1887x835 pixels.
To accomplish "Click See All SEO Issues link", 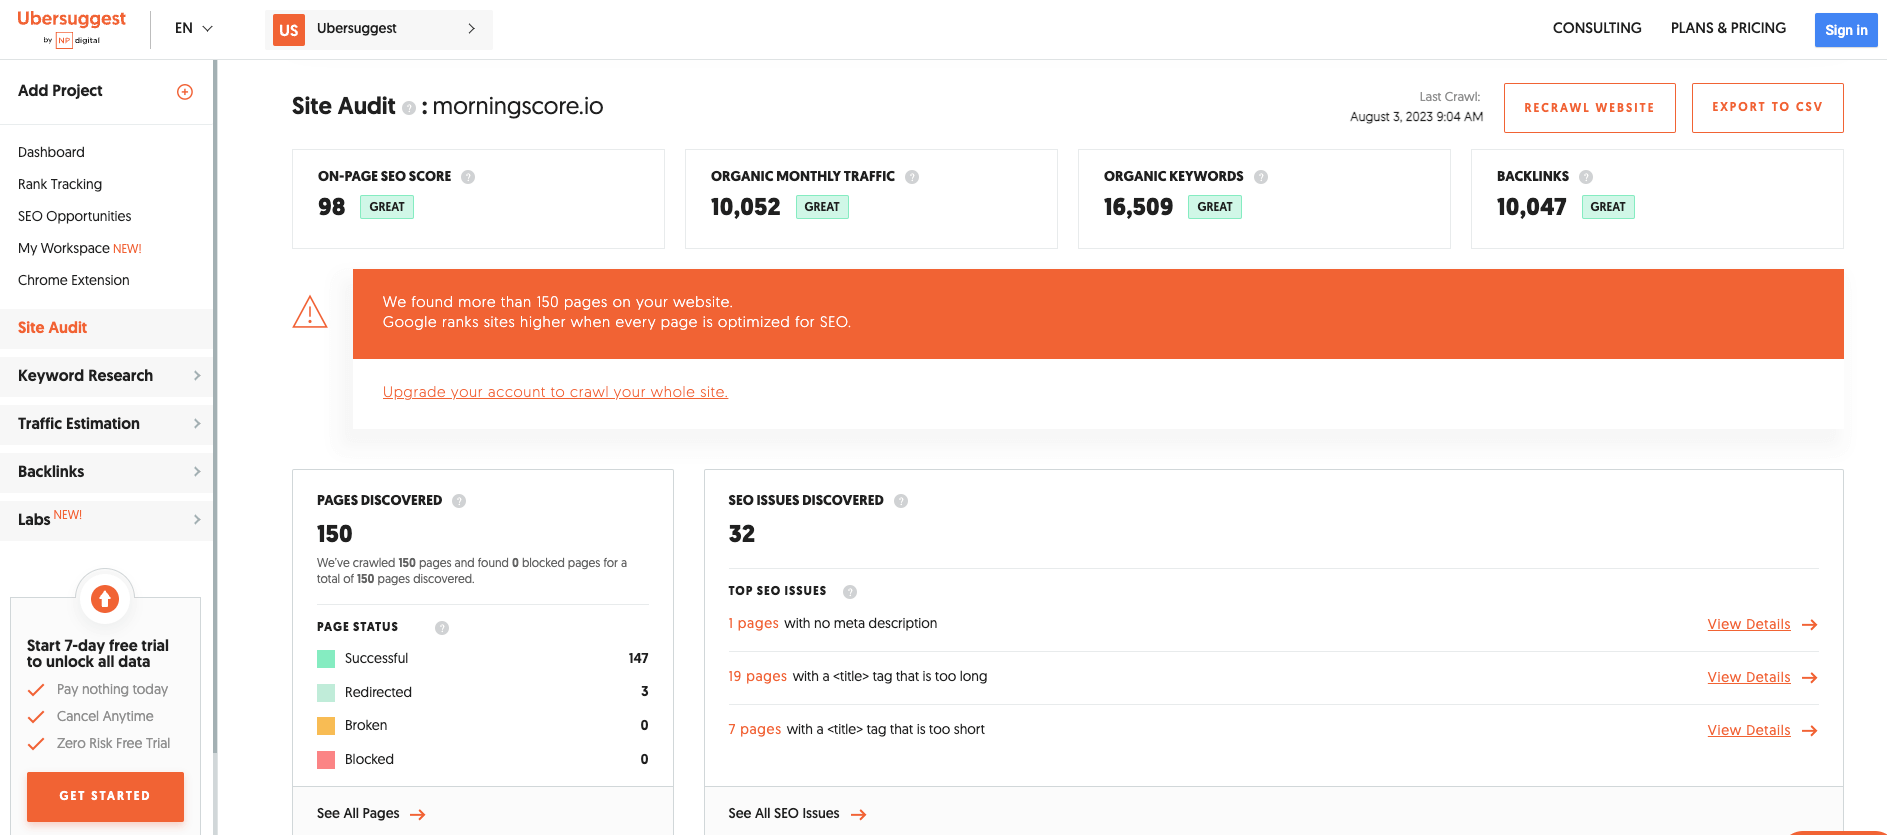I will pyautogui.click(x=784, y=814).
